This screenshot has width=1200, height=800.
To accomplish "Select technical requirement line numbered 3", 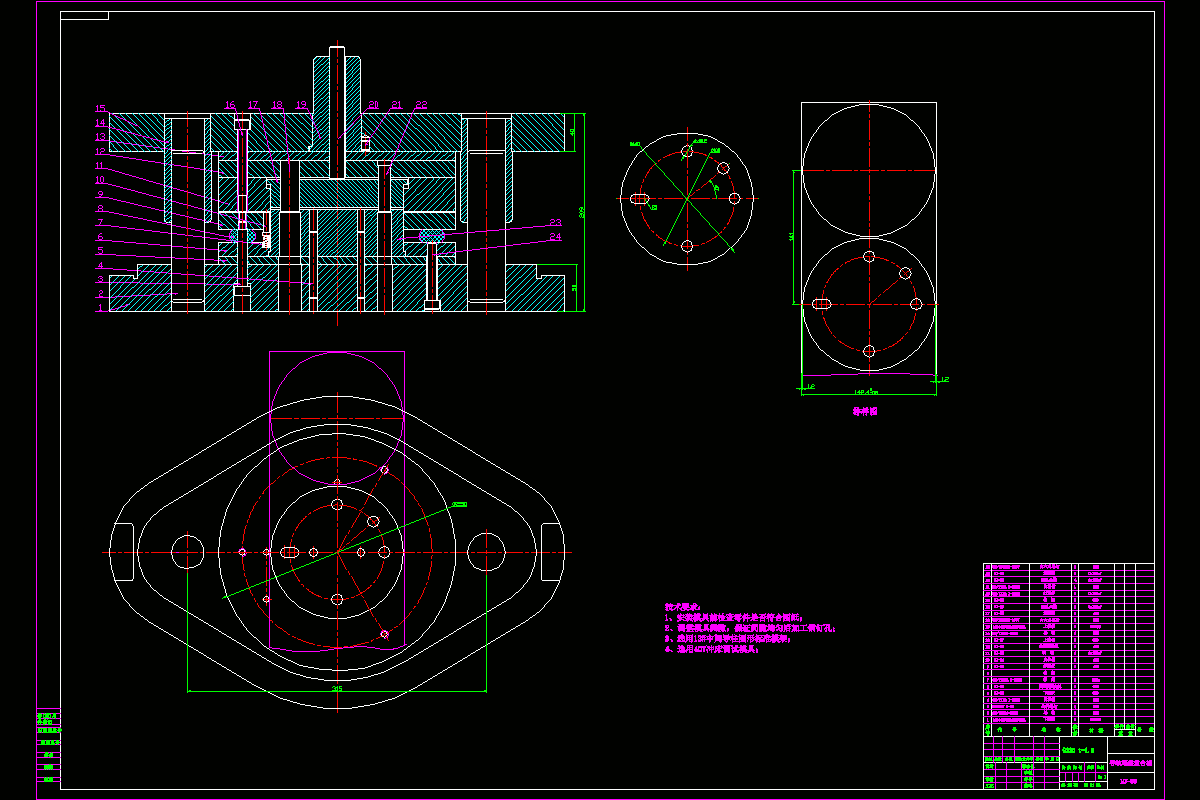I will click(x=728, y=639).
